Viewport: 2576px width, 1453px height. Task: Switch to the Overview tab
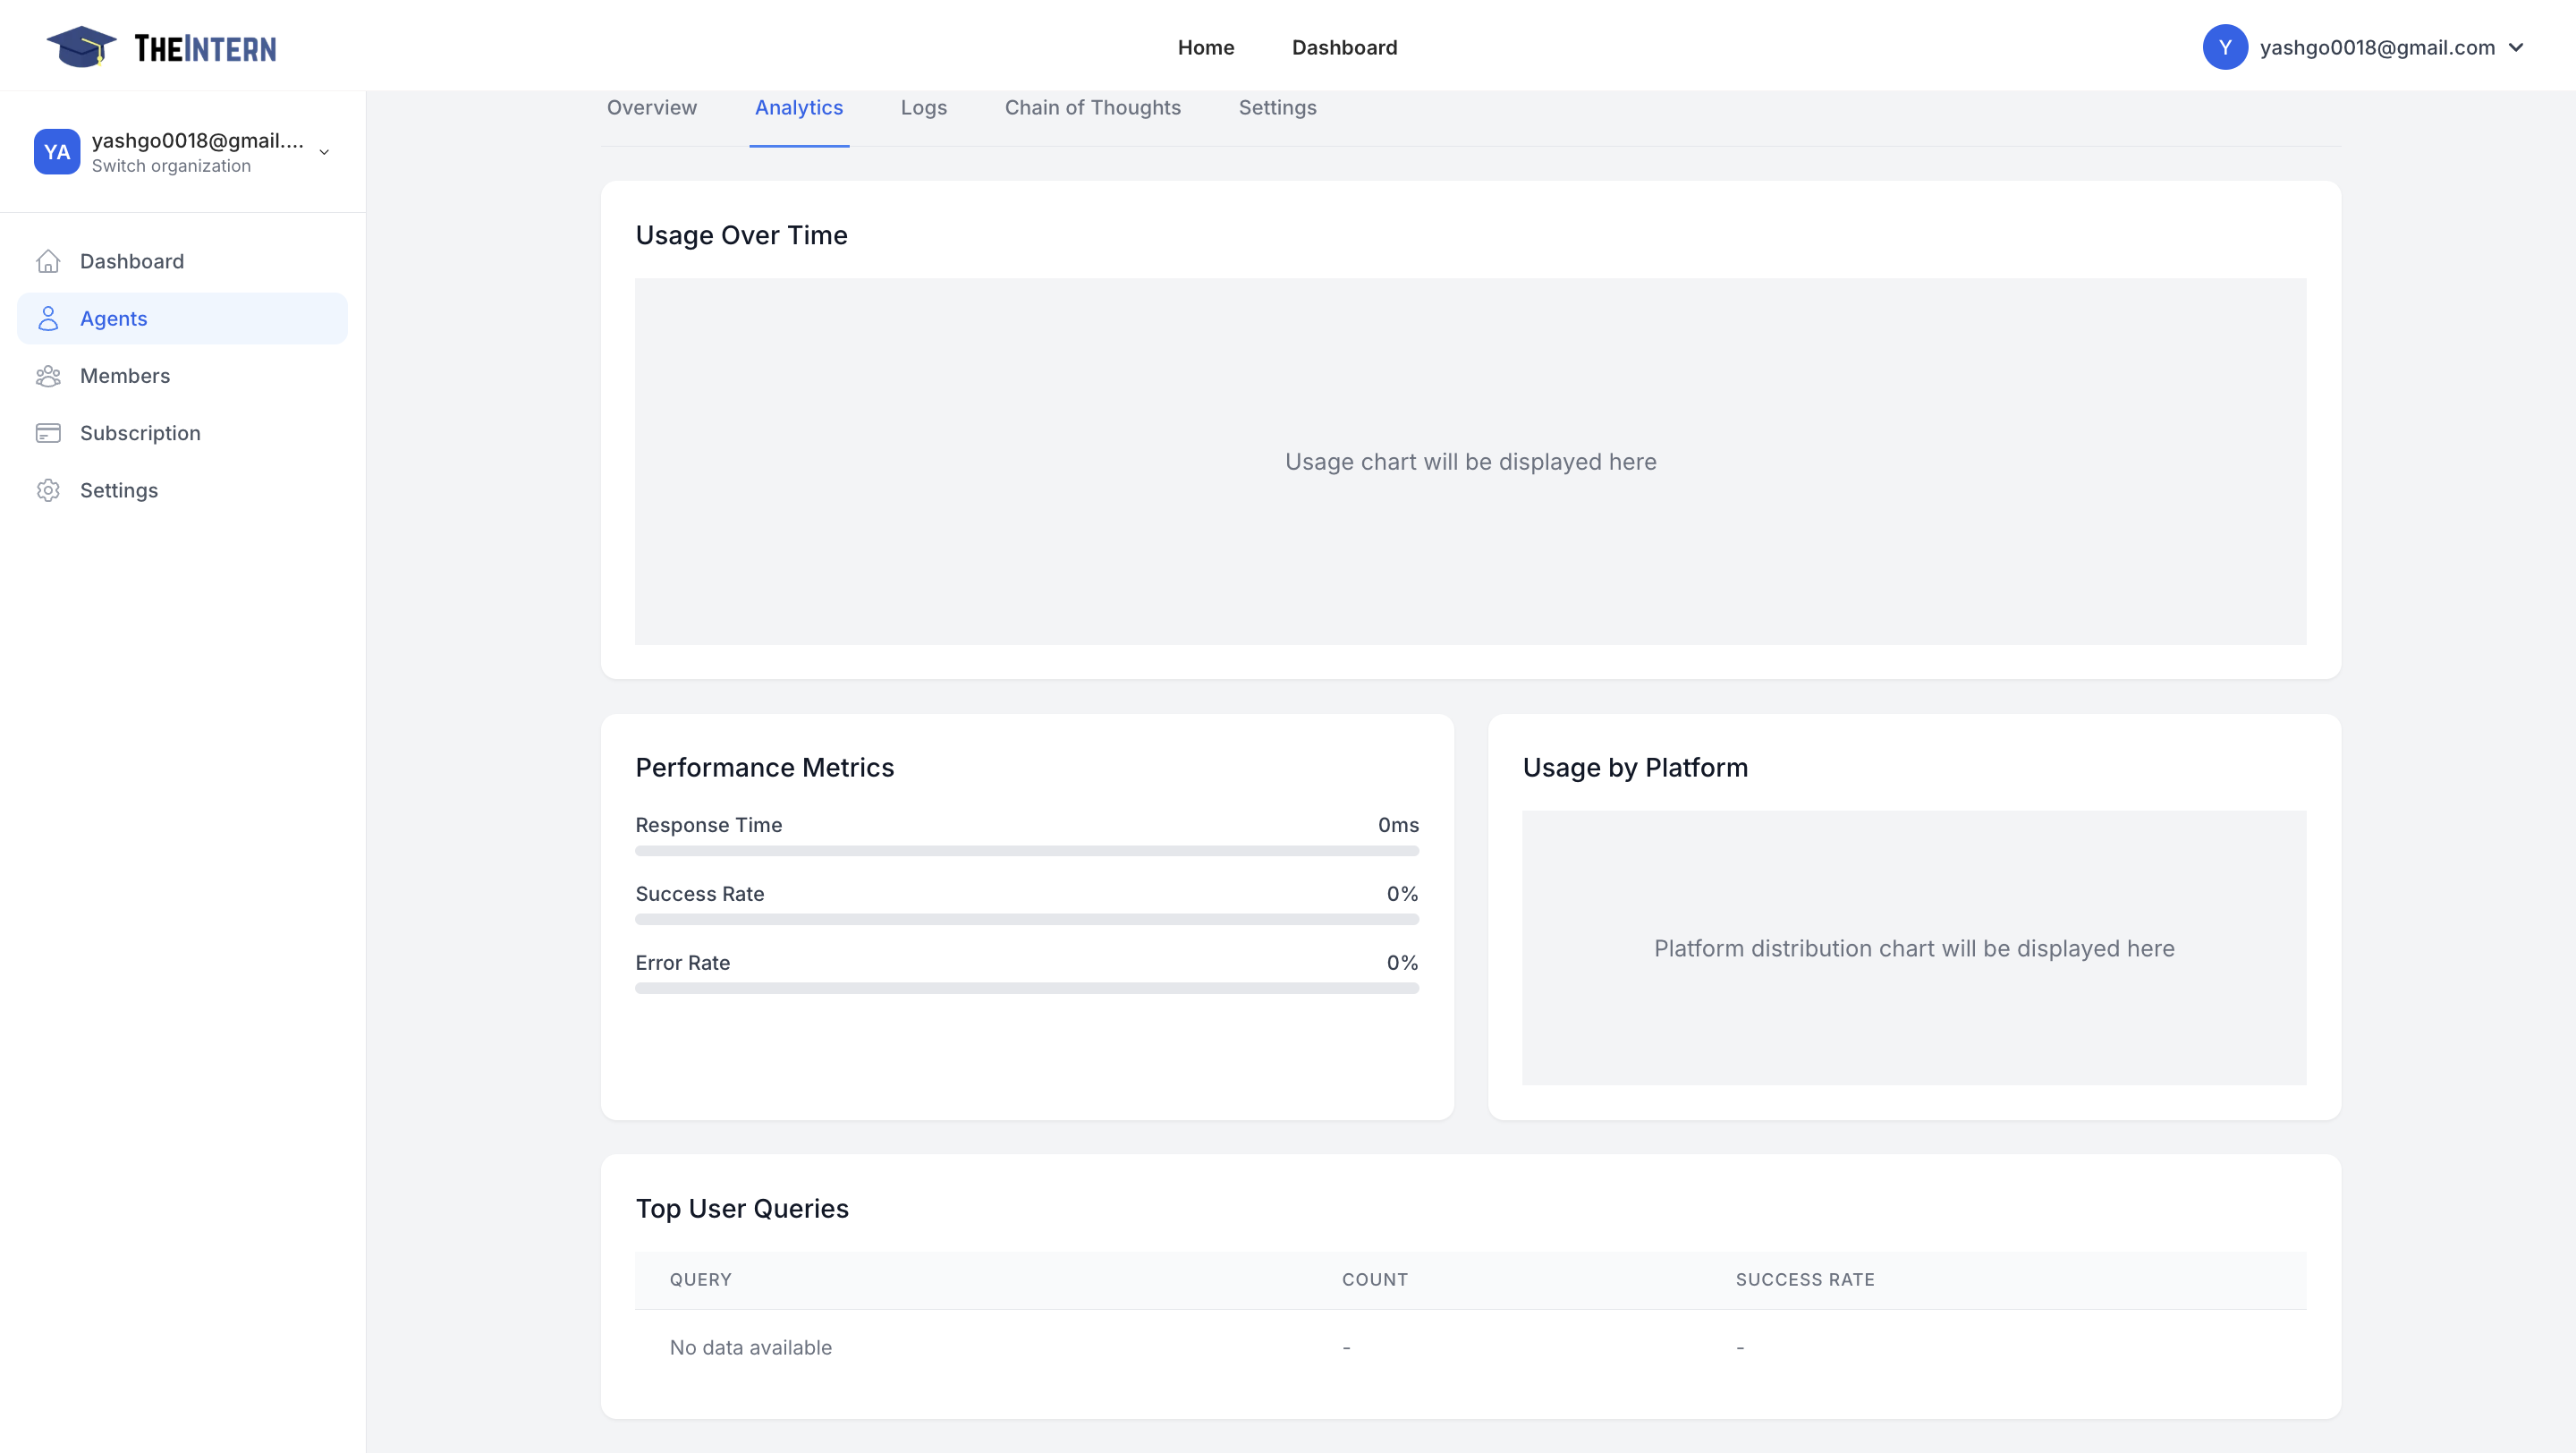tap(651, 107)
